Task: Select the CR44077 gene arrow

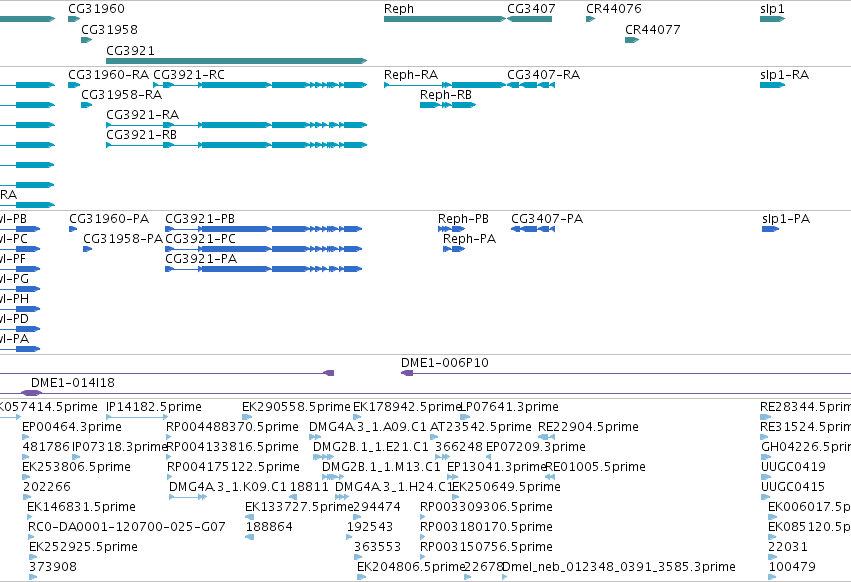Action: tap(632, 40)
